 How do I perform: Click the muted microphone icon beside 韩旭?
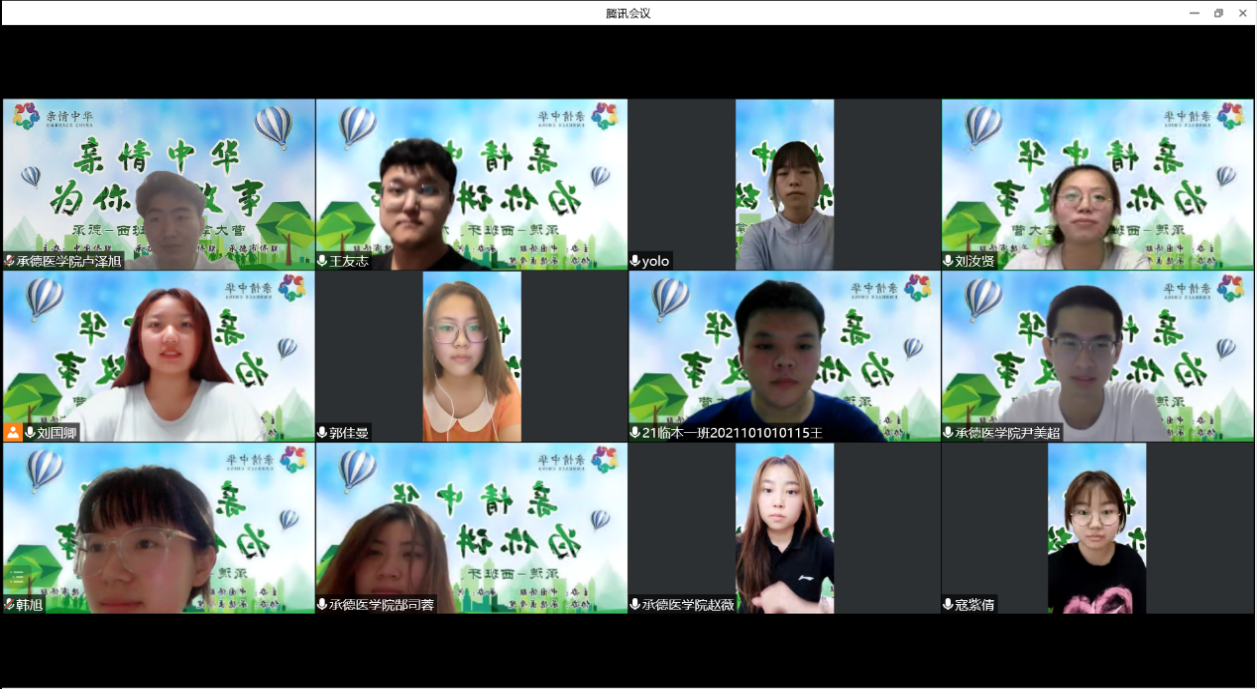[9, 605]
